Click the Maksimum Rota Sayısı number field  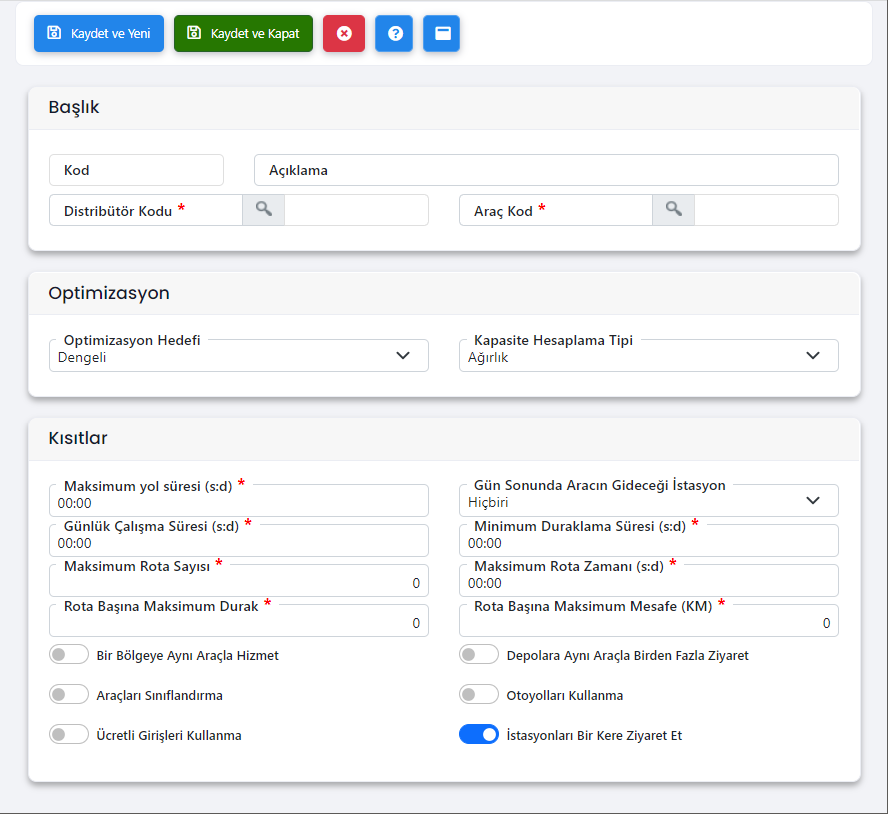click(x=238, y=583)
